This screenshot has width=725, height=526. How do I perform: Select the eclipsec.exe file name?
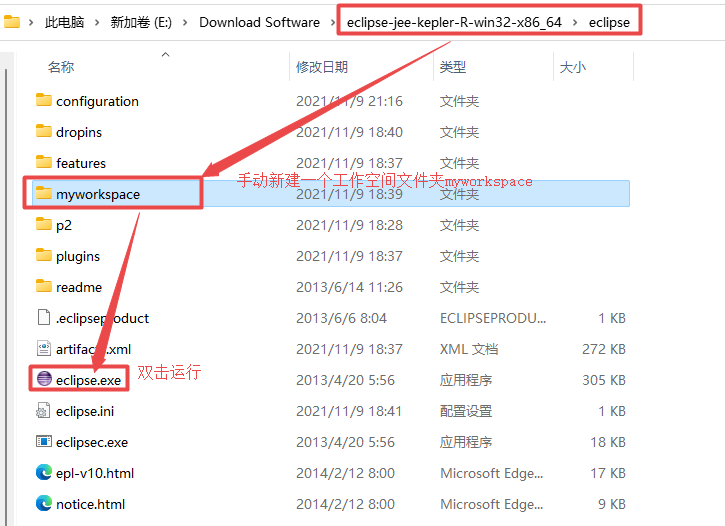point(92,442)
